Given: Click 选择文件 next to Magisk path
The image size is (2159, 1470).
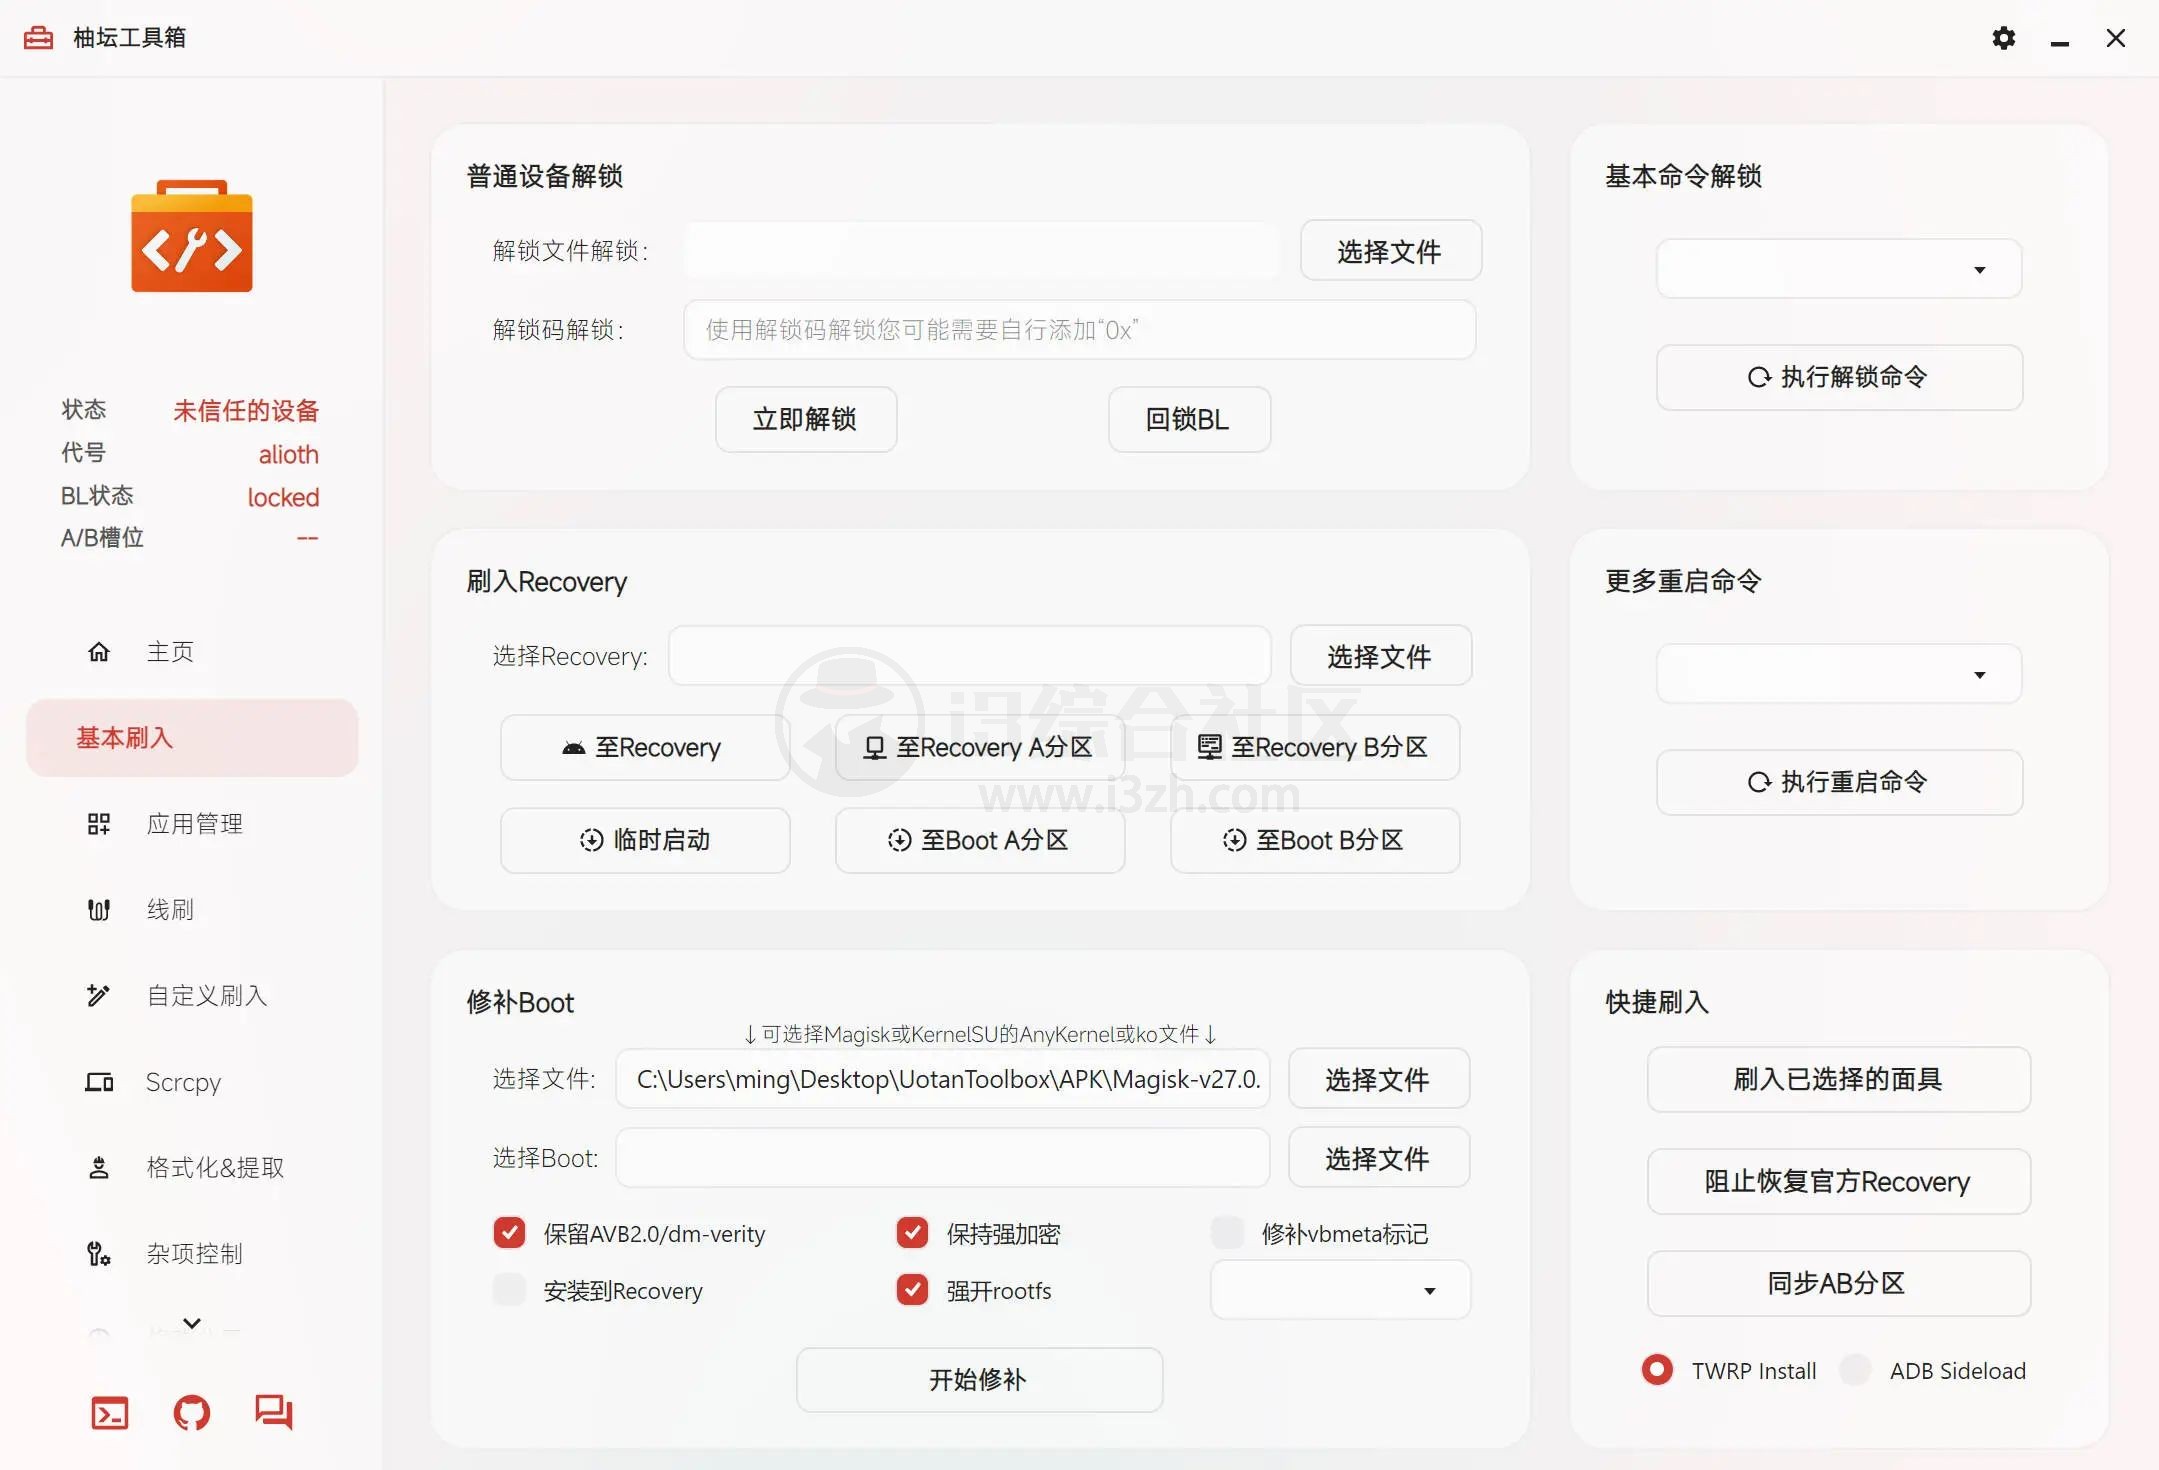Looking at the screenshot, I should click(1379, 1079).
